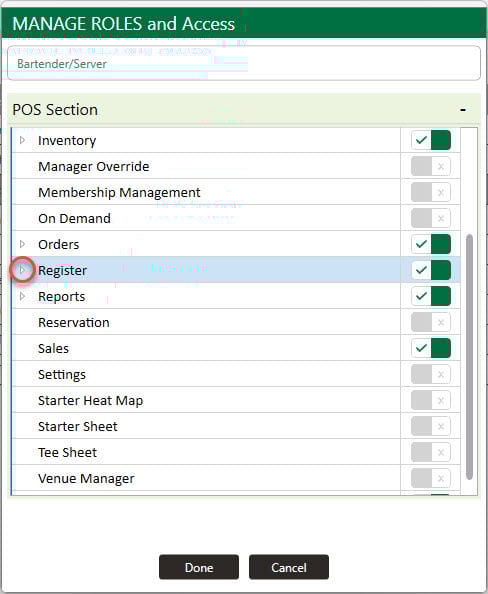Enable the Reservation toggle

(431, 322)
